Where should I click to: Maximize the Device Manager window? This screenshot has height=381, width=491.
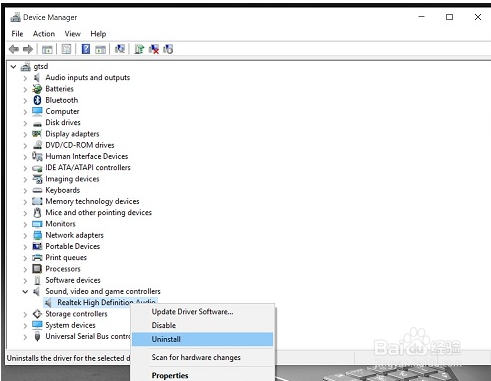(x=449, y=17)
